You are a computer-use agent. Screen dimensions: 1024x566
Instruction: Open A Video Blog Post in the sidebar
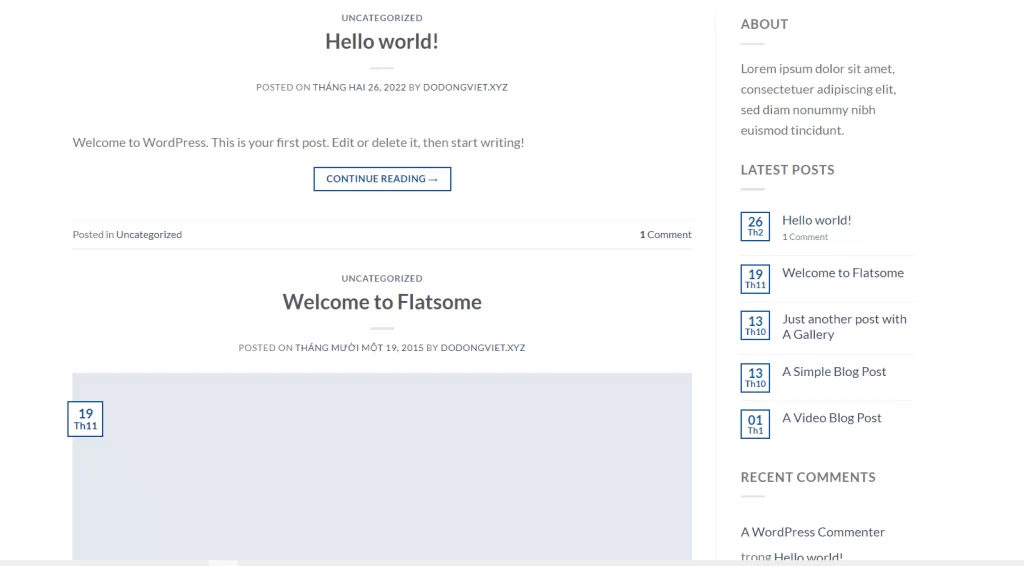[x=831, y=418]
